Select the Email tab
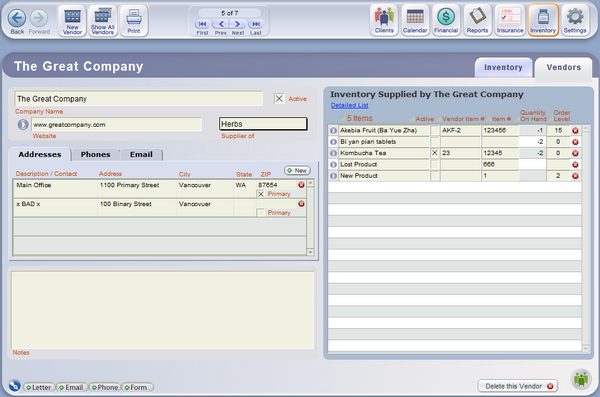Screen dimensions: 600x397 [x=141, y=154]
